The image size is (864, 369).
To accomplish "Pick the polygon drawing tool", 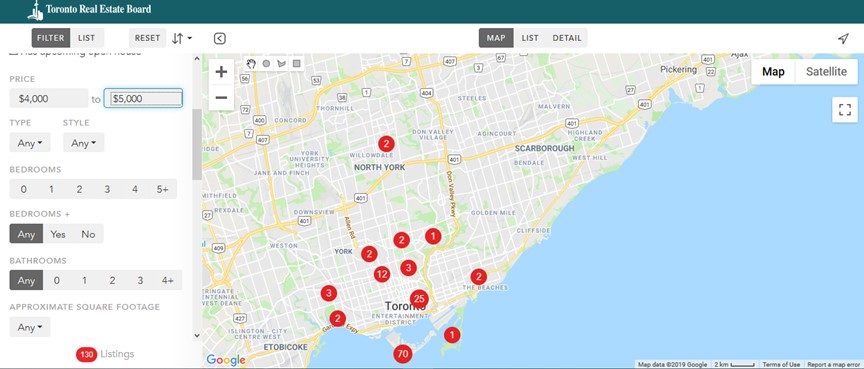I will (x=282, y=63).
